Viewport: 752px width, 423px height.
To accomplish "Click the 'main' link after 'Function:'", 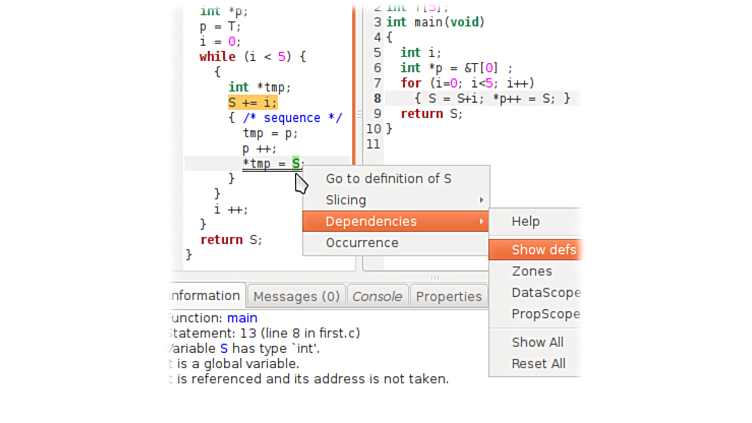I will pyautogui.click(x=241, y=318).
